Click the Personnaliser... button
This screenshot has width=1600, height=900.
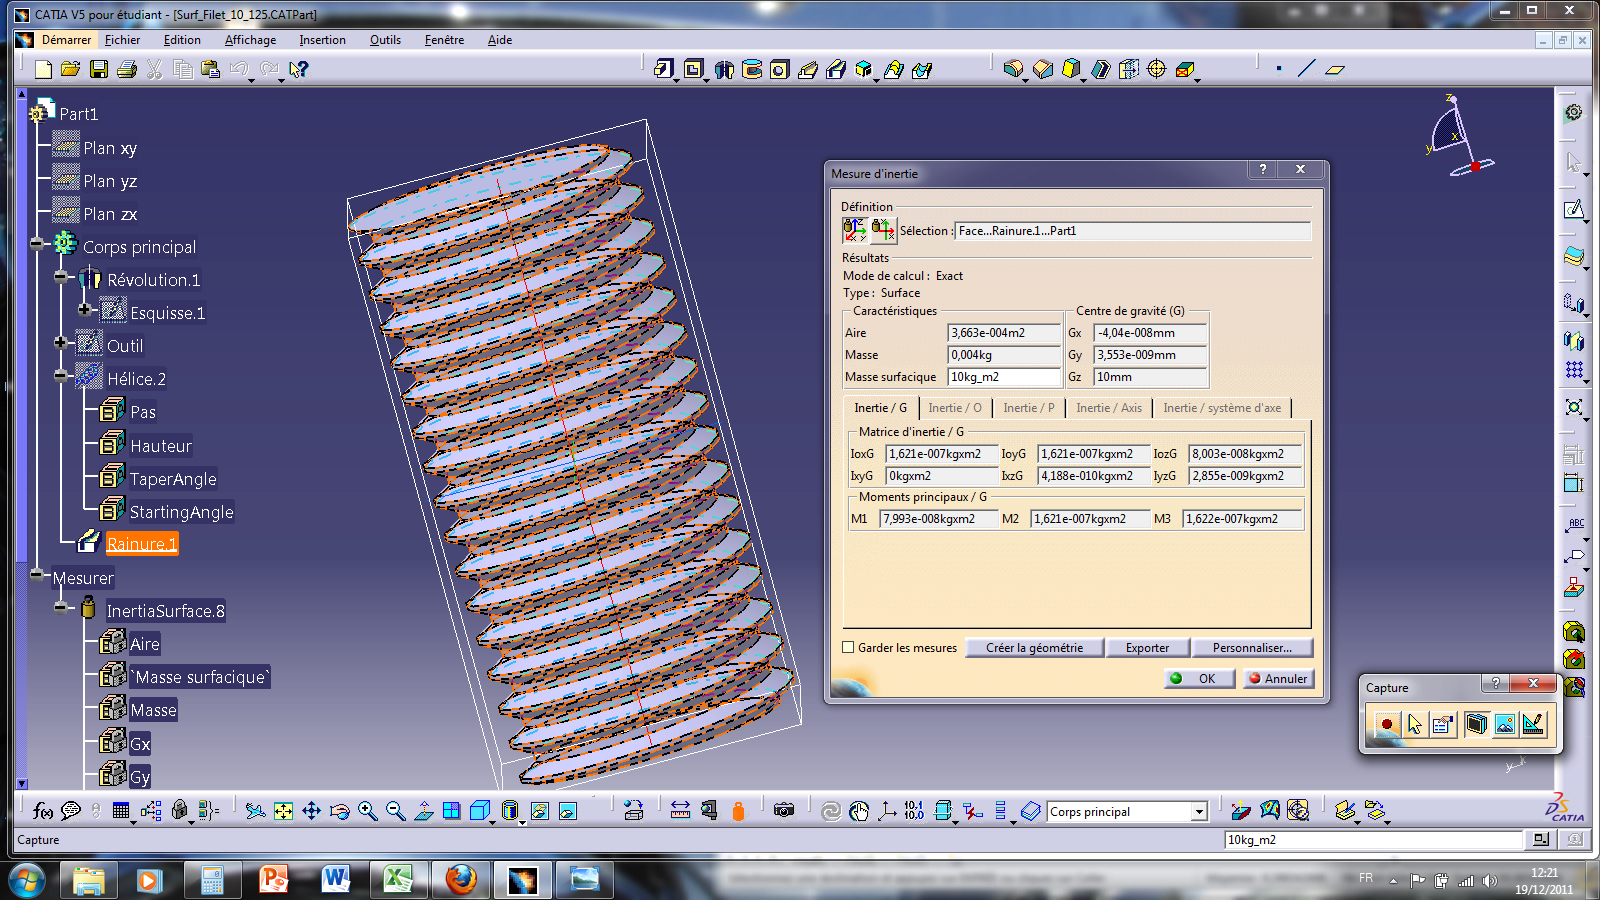1252,648
